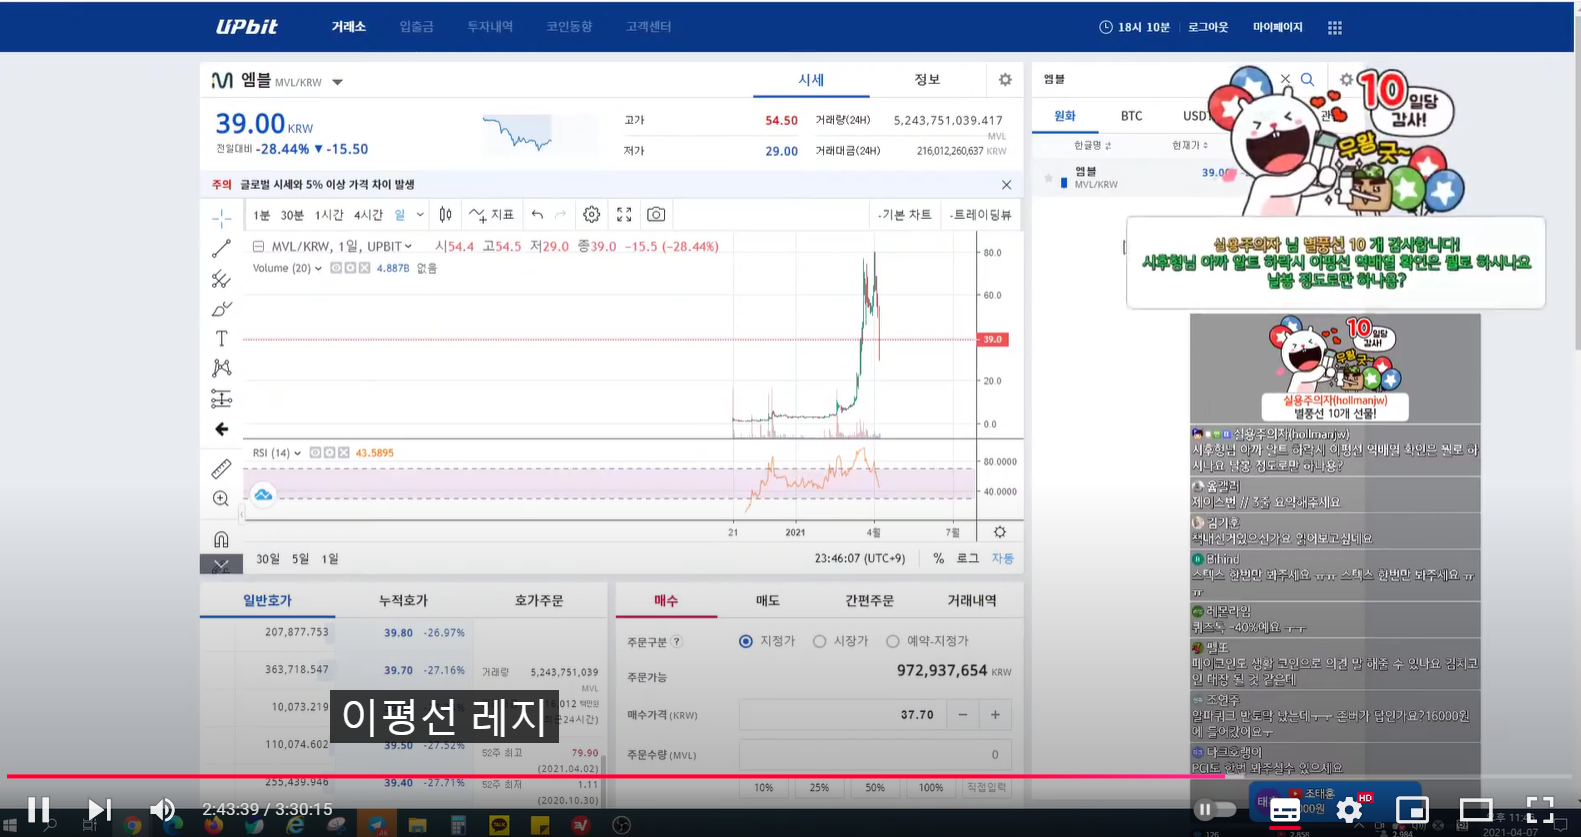The image size is (1581, 837).
Task: Select the pitchfork drawing tool
Action: tap(221, 279)
